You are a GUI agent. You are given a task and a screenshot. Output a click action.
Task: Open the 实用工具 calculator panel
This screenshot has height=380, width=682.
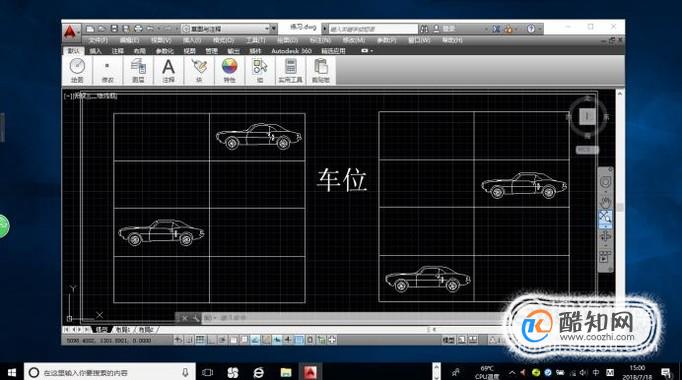[290, 70]
